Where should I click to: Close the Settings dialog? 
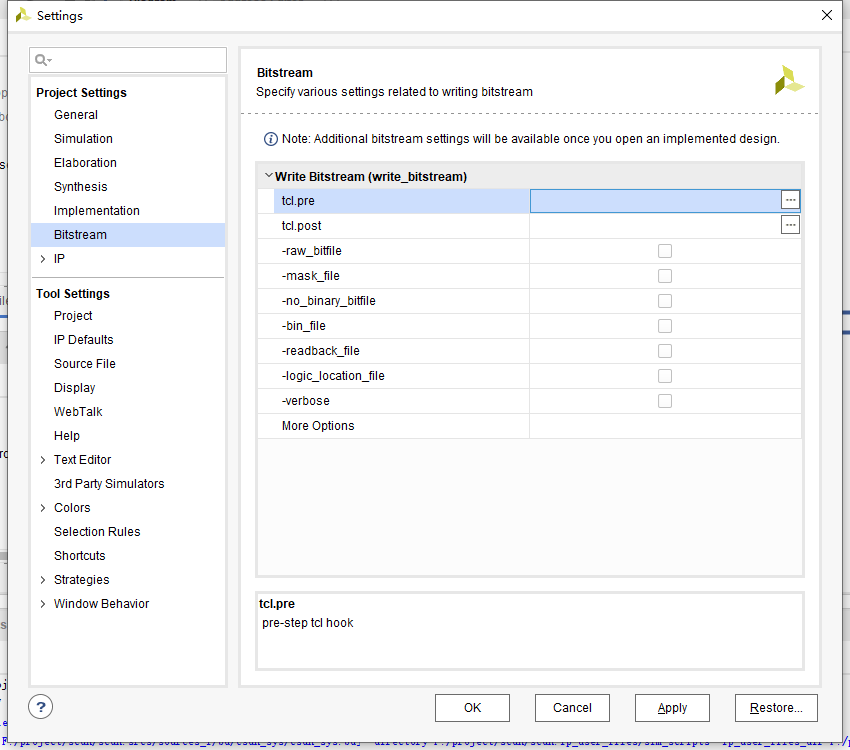[827, 15]
